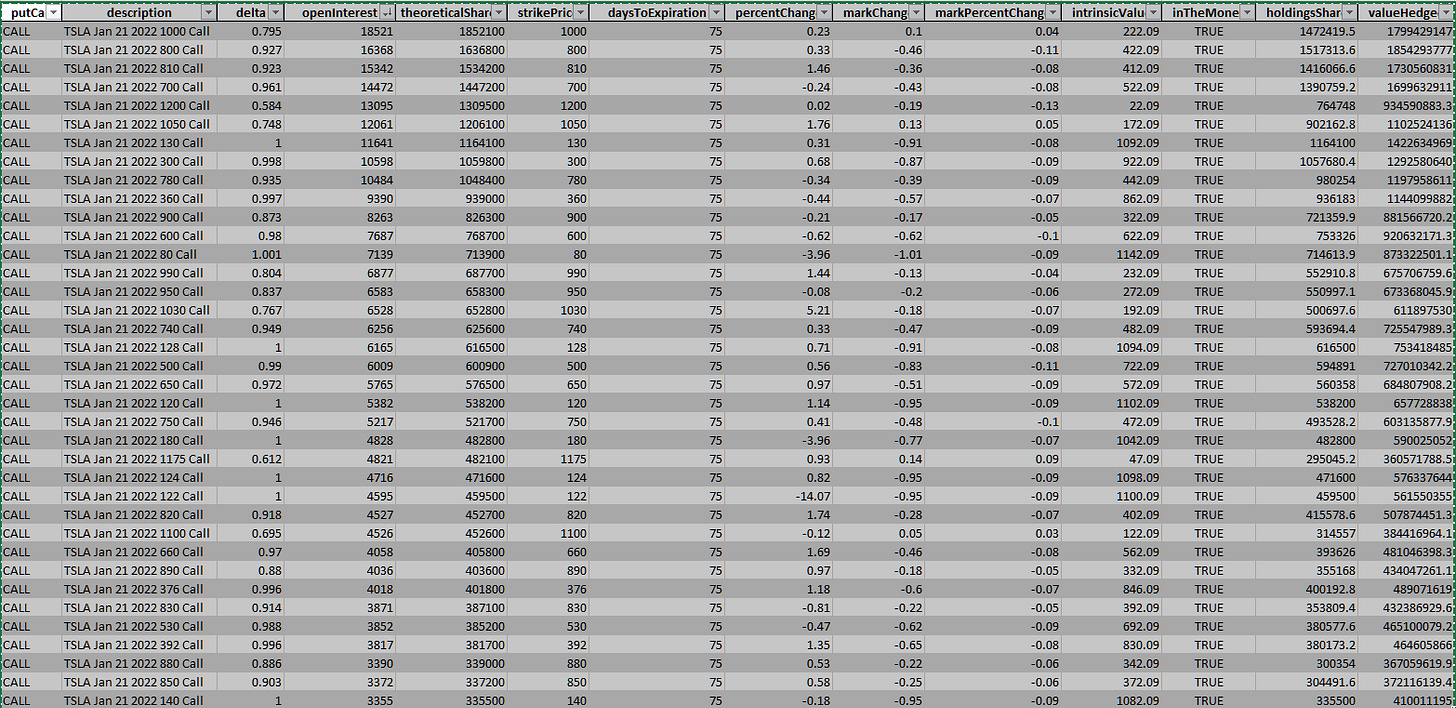Open the strikePric column filter dropdown

point(580,13)
